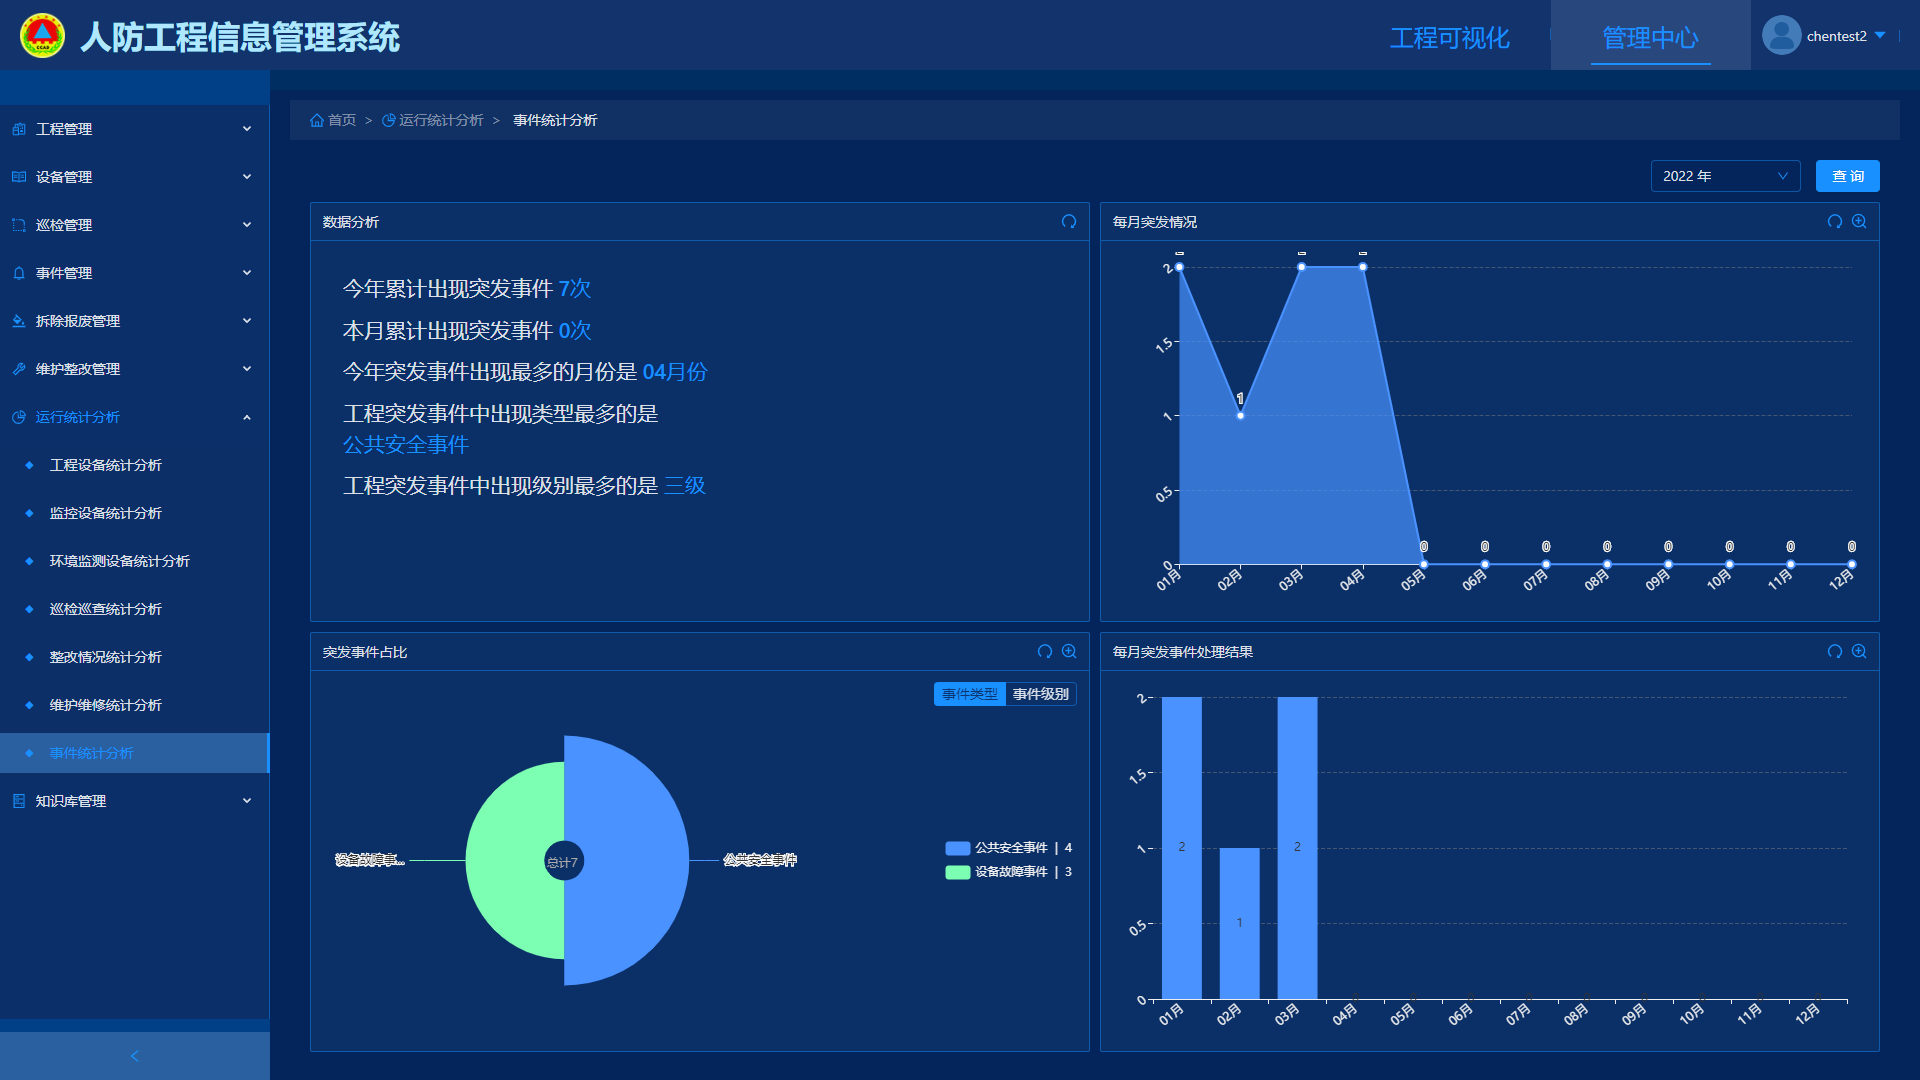
Task: Click 运行统计分析 breadcrumb link
Action: 440,121
